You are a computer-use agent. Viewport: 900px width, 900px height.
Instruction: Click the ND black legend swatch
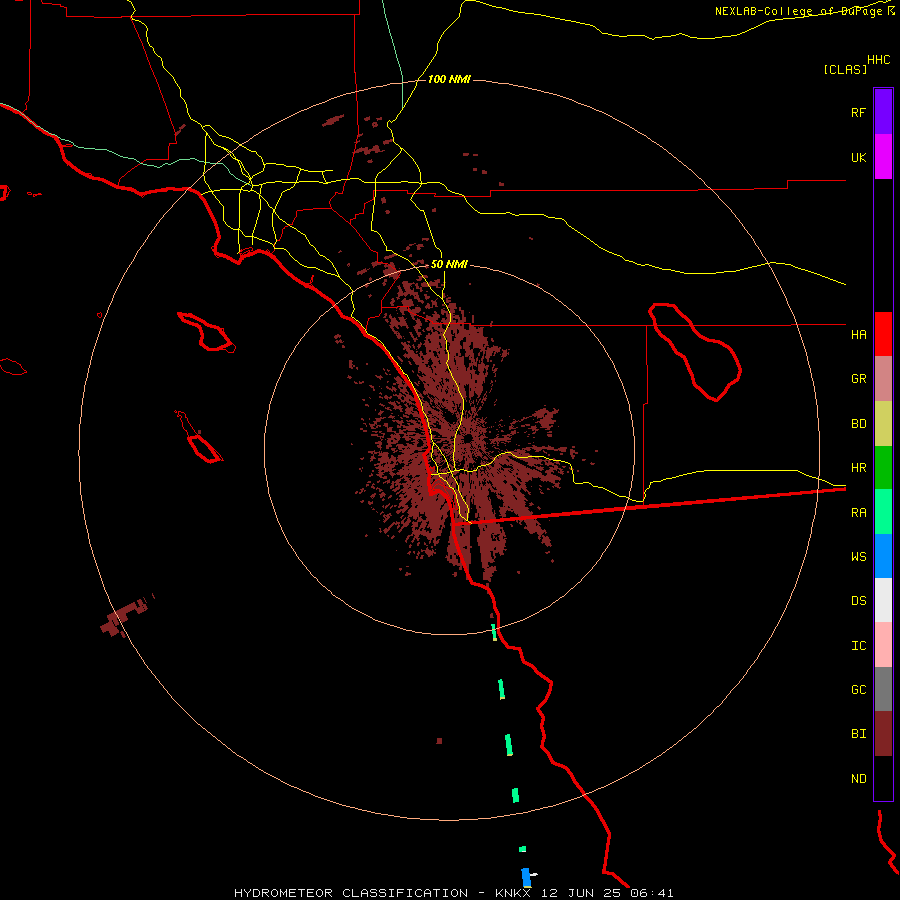click(883, 778)
